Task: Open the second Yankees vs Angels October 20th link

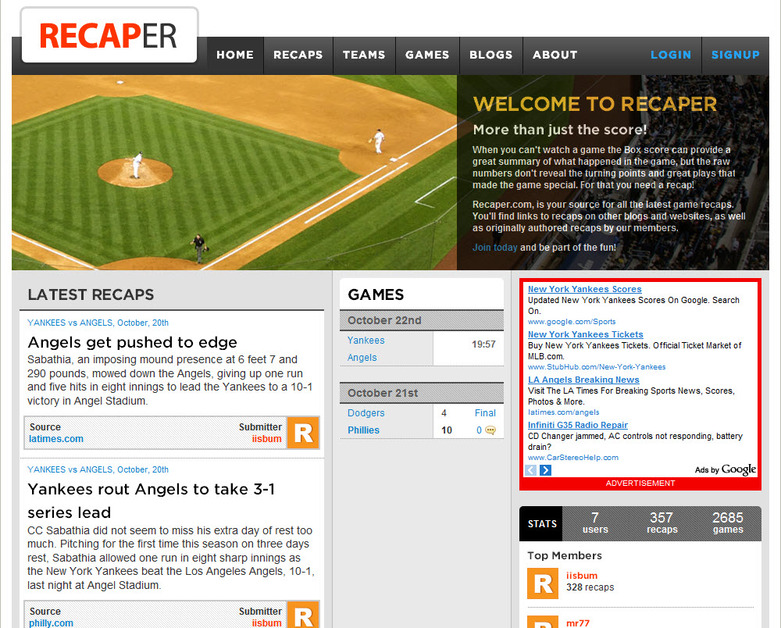Action: click(x=98, y=470)
